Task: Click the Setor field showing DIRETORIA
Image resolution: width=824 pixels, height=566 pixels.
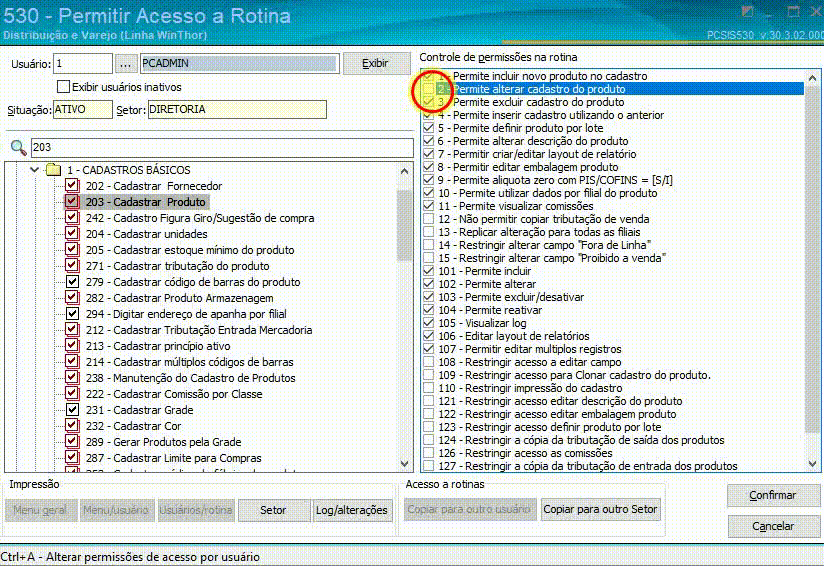Action: point(237,109)
